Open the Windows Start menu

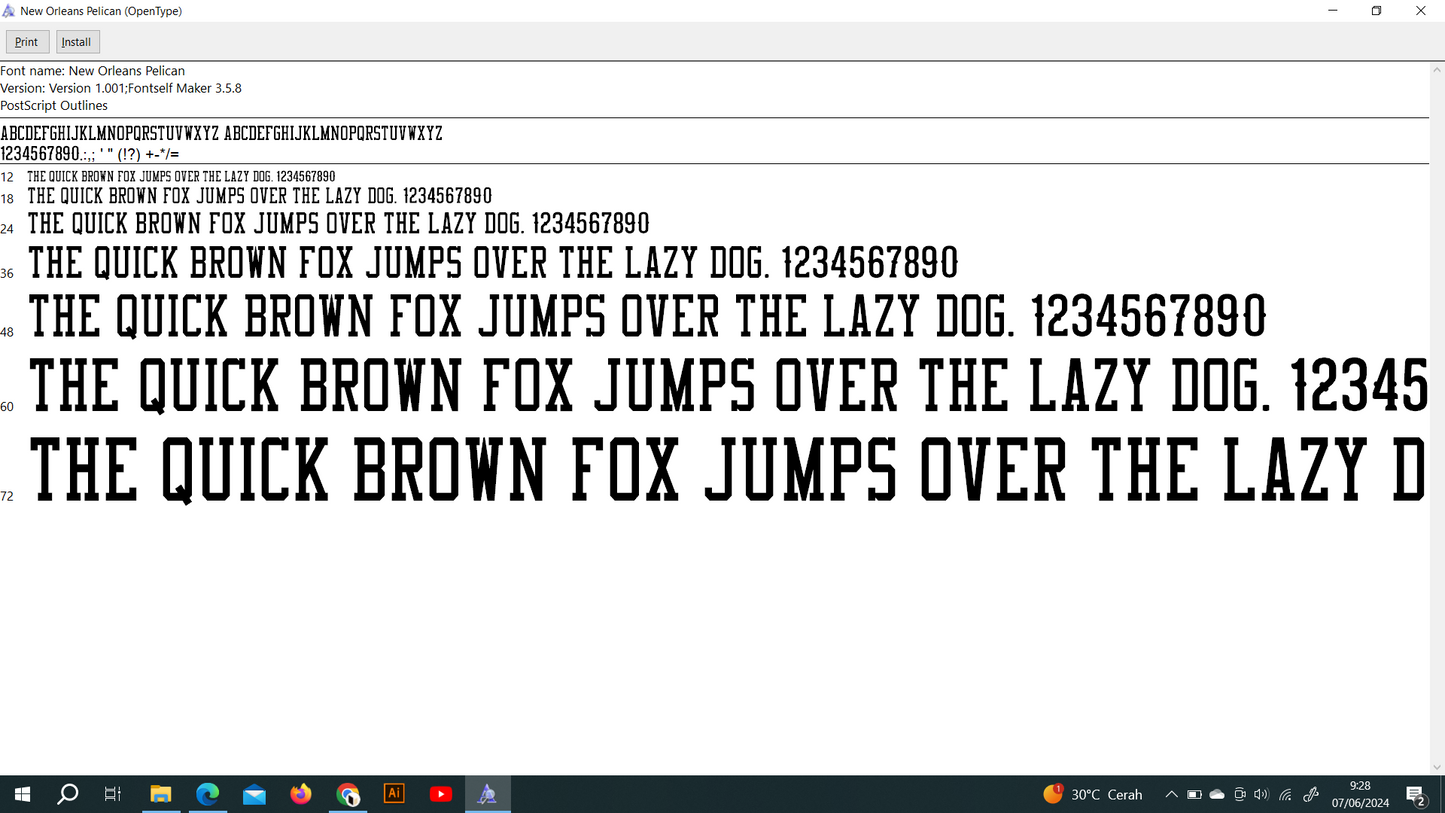22,794
